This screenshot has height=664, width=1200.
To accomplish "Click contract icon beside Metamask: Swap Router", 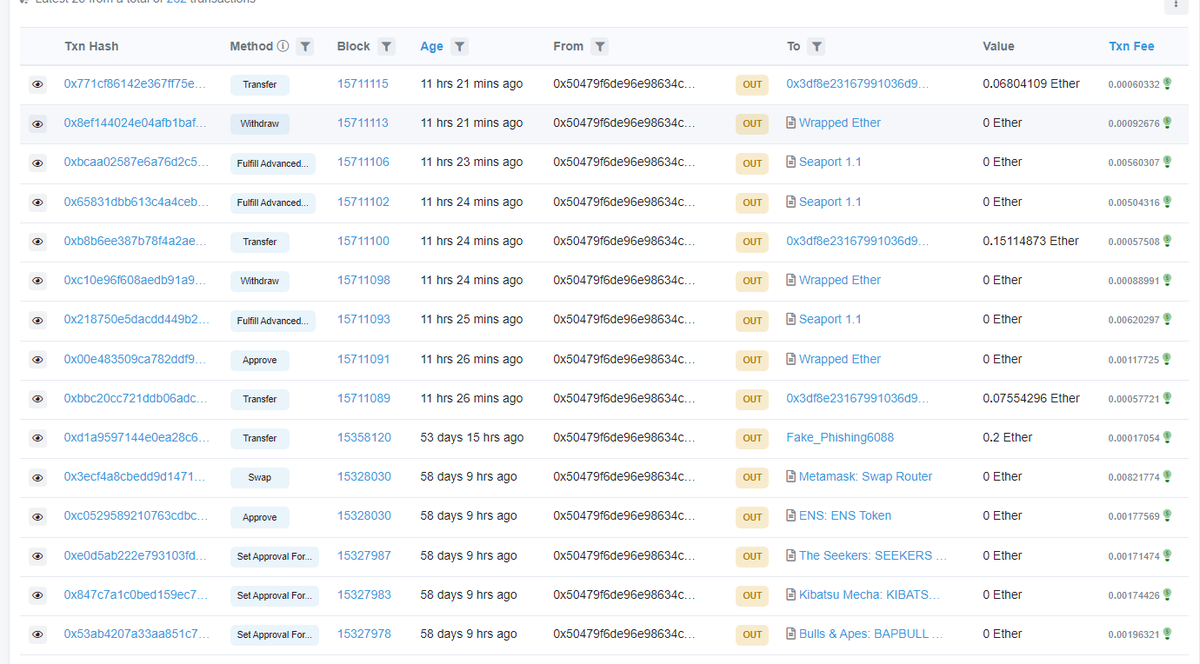I will (791, 477).
